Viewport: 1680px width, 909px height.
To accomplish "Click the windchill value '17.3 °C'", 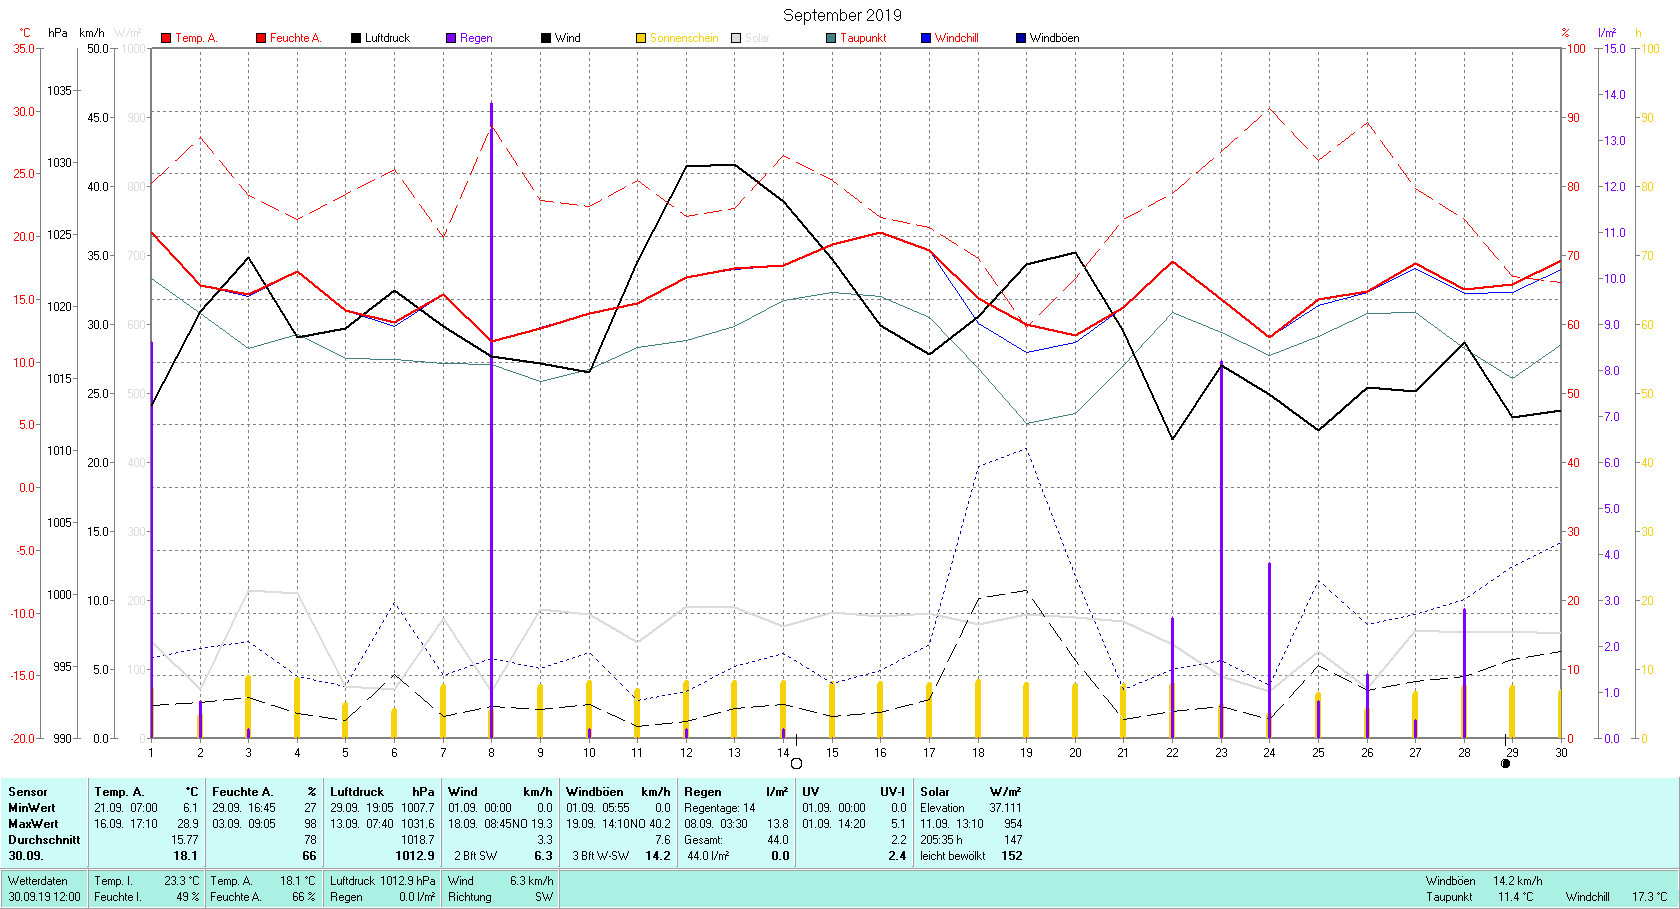I will click(x=1650, y=897).
